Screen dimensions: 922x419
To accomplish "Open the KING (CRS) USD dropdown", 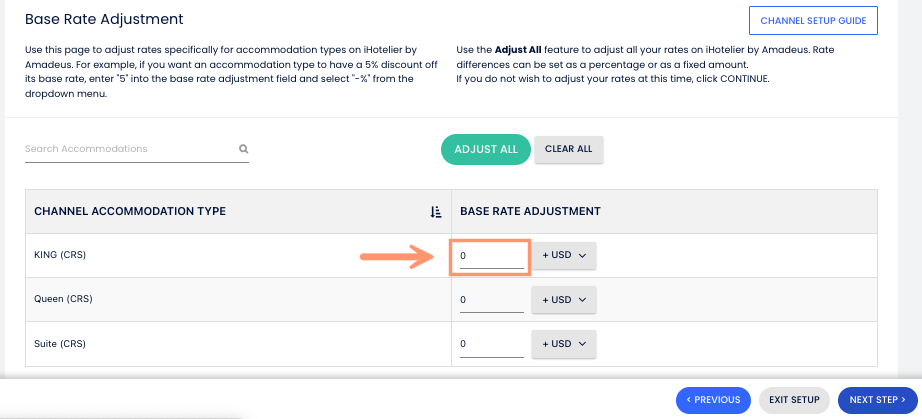I will click(x=563, y=255).
